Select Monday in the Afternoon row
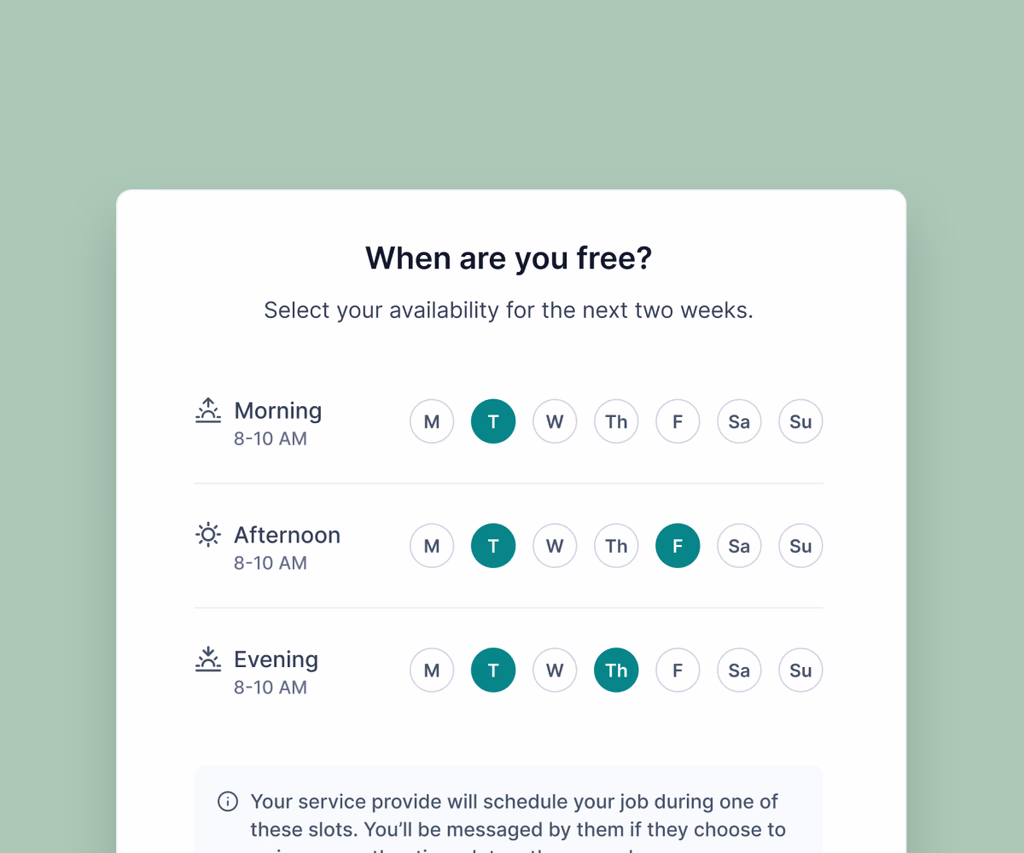The image size is (1024, 853). tap(432, 546)
